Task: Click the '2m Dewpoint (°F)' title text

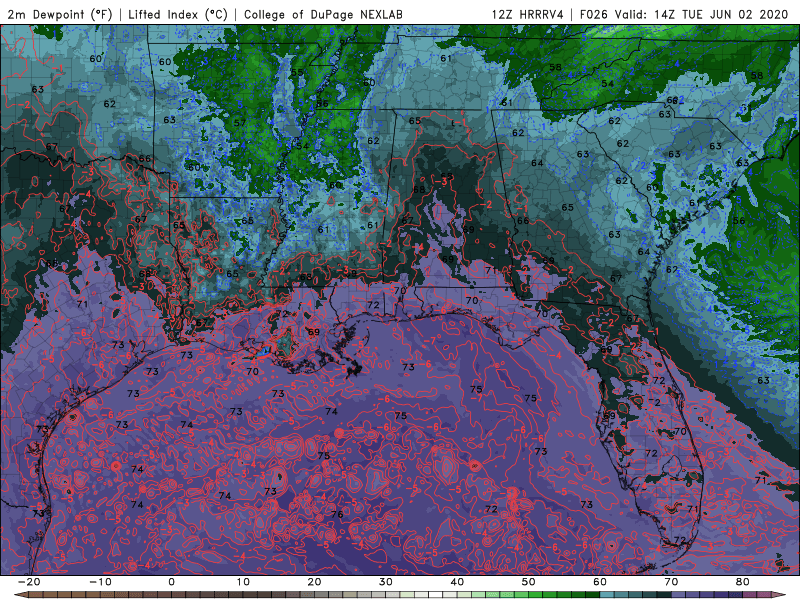Action: 60,14
